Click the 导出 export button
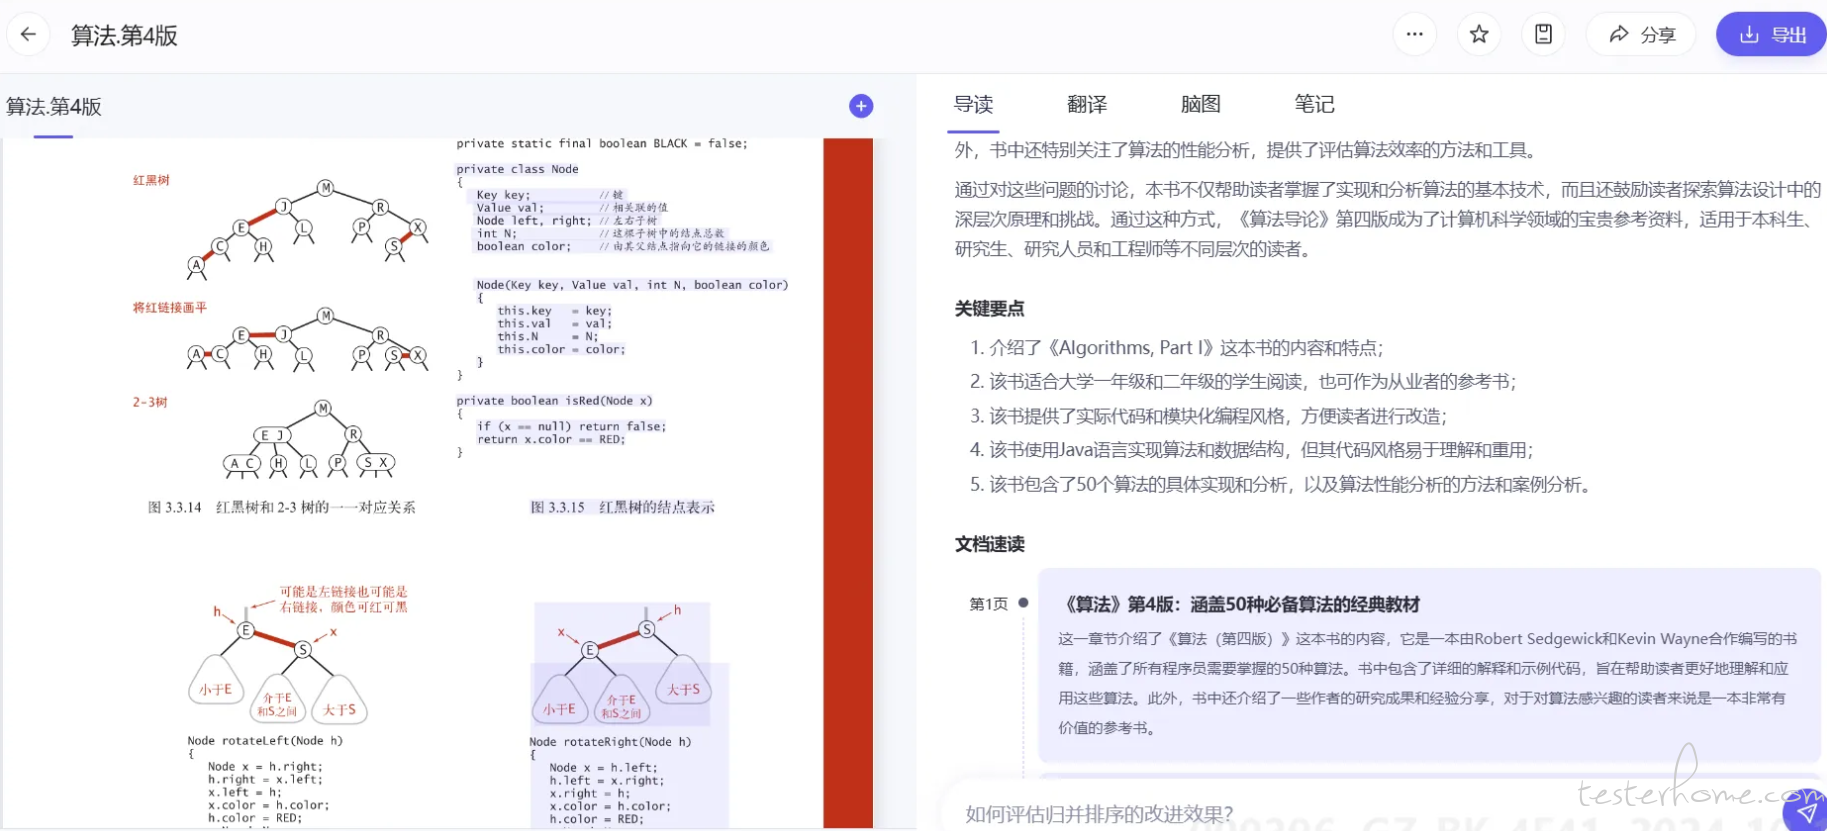This screenshot has width=1827, height=831. point(1772,35)
